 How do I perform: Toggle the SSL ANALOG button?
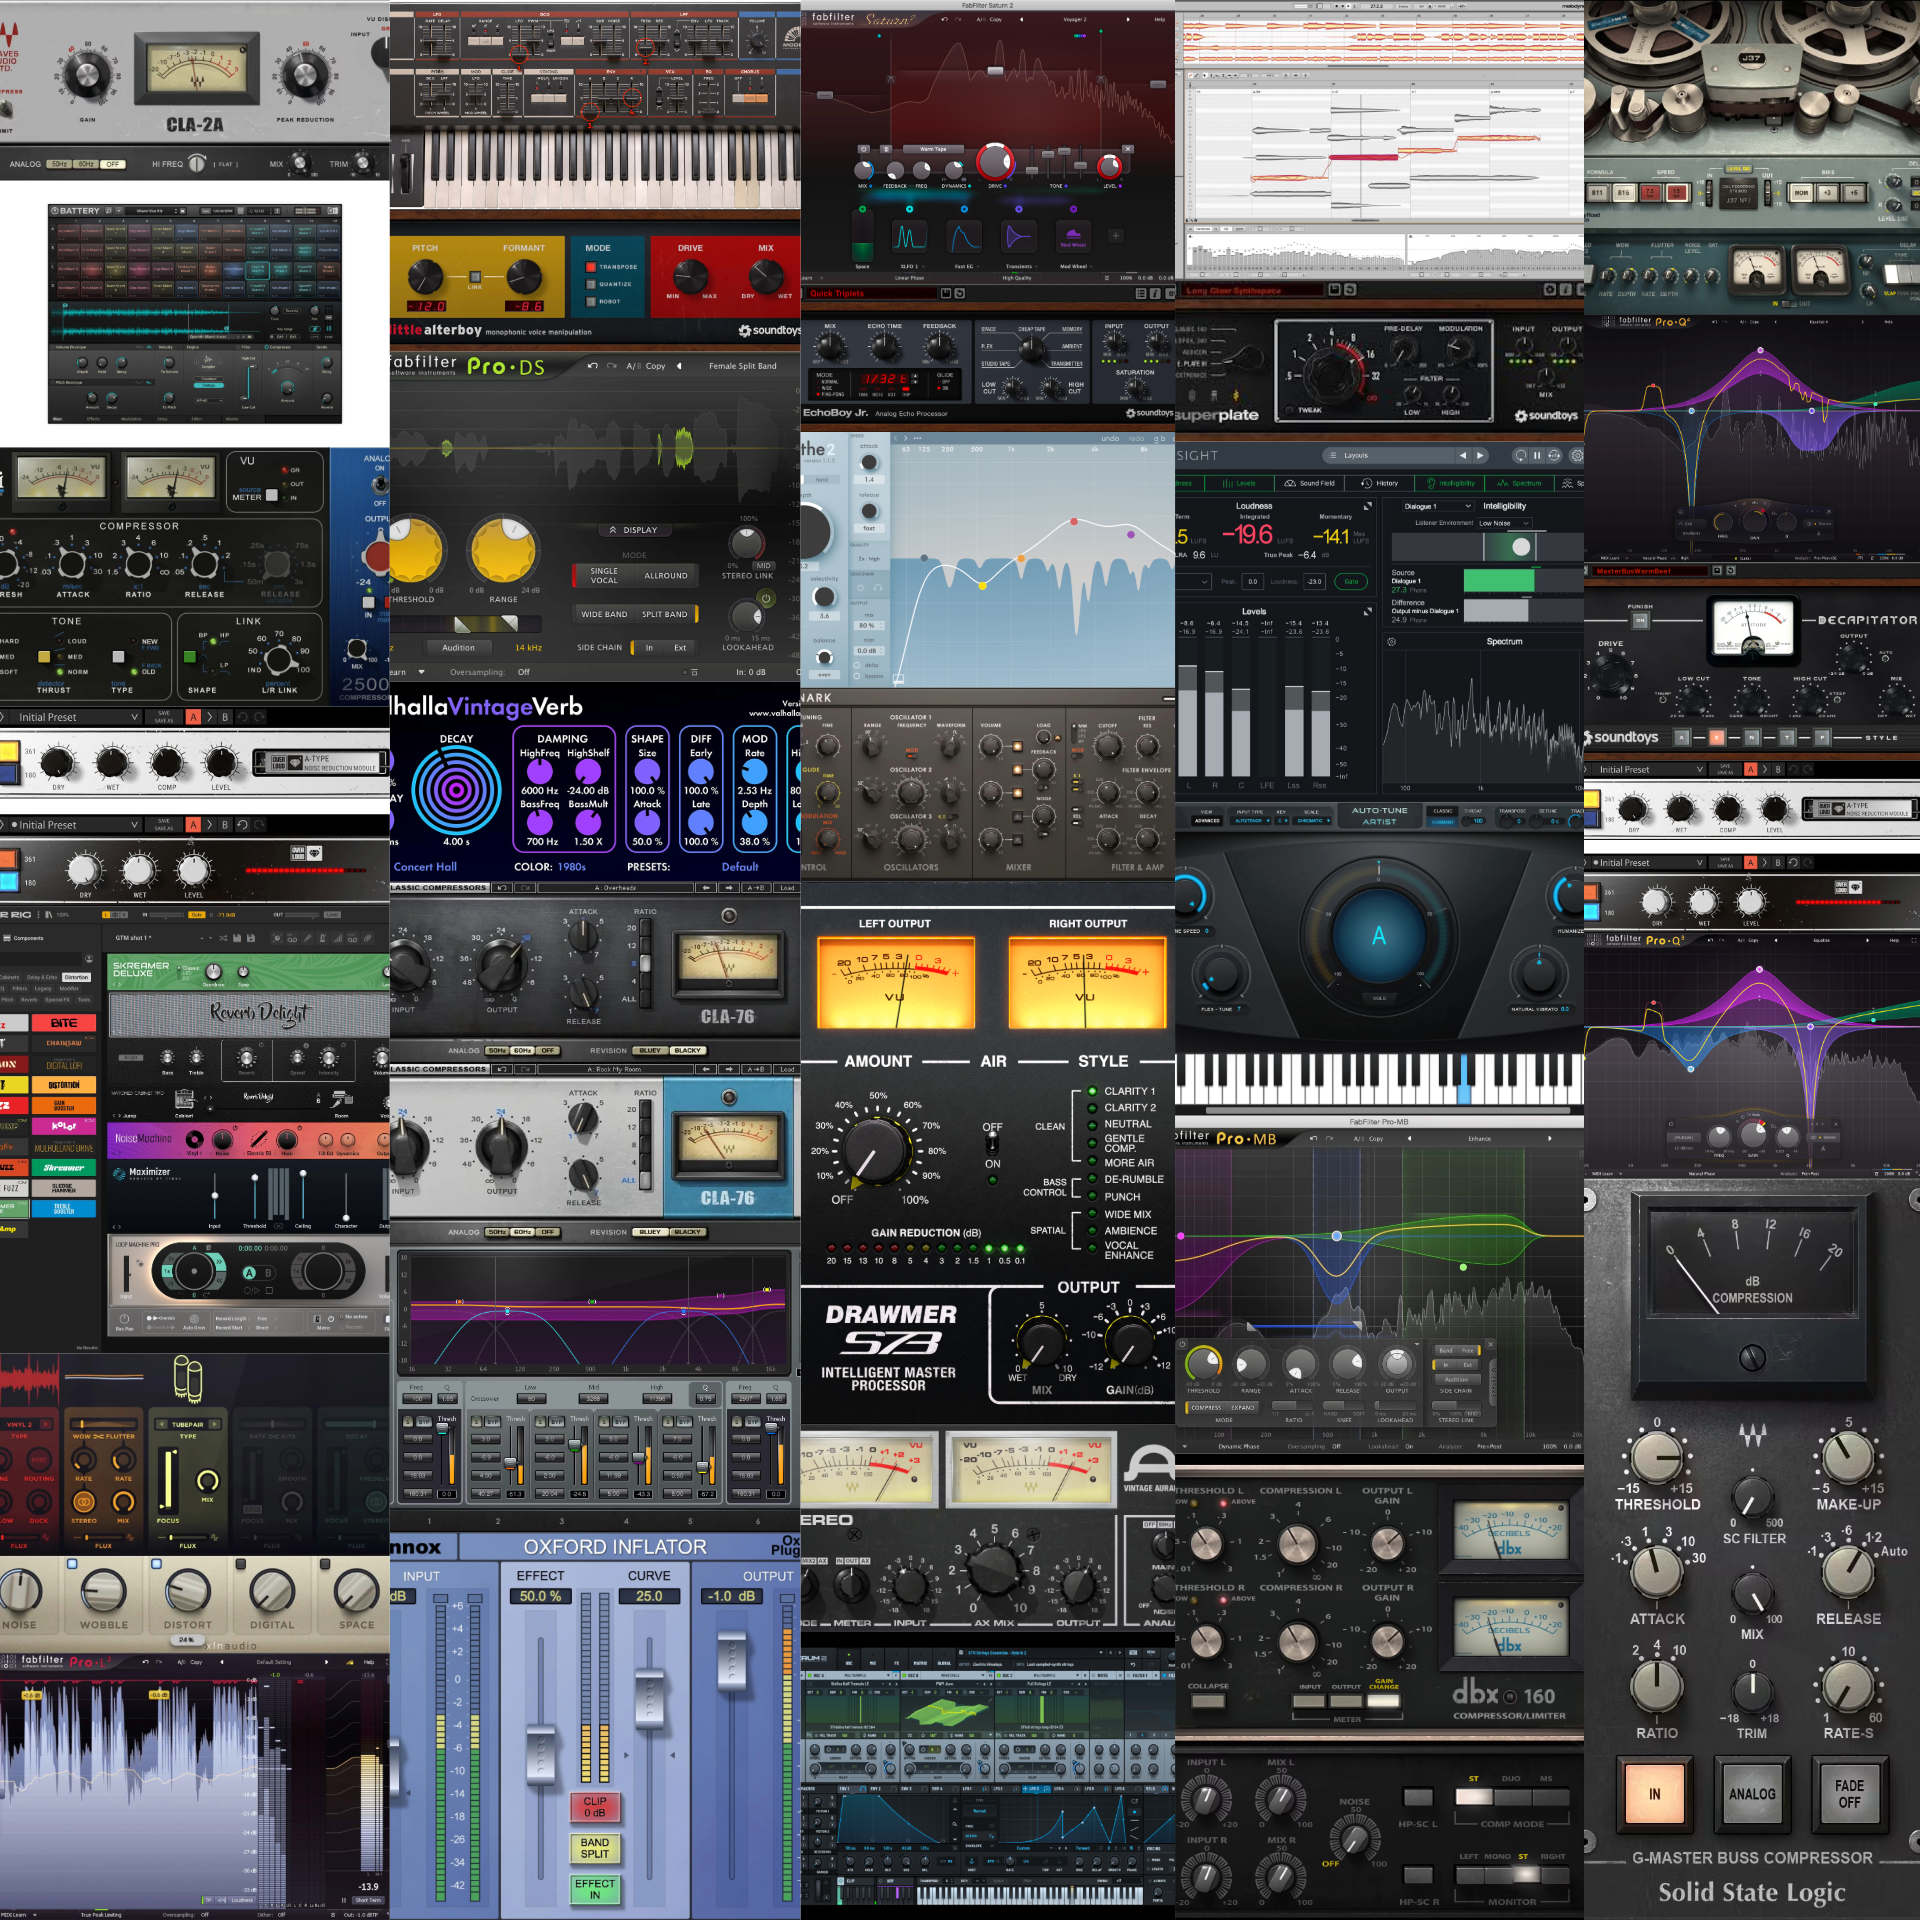[1752, 1793]
